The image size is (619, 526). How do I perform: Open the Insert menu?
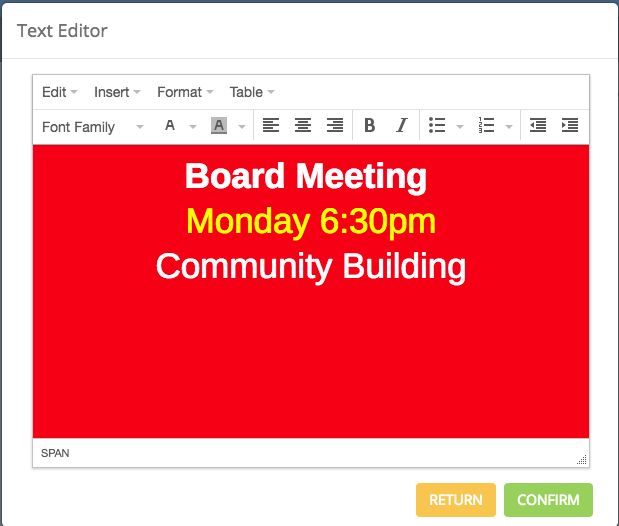click(117, 92)
